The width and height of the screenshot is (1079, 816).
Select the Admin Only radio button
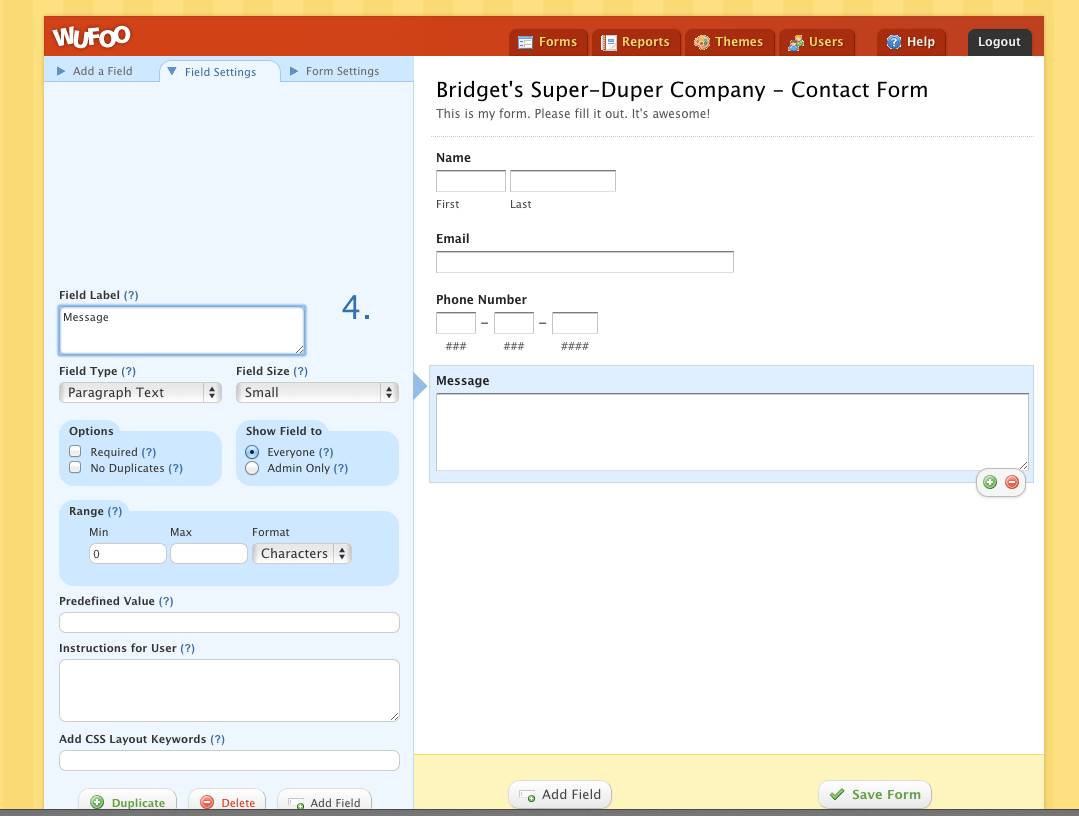(x=252, y=468)
